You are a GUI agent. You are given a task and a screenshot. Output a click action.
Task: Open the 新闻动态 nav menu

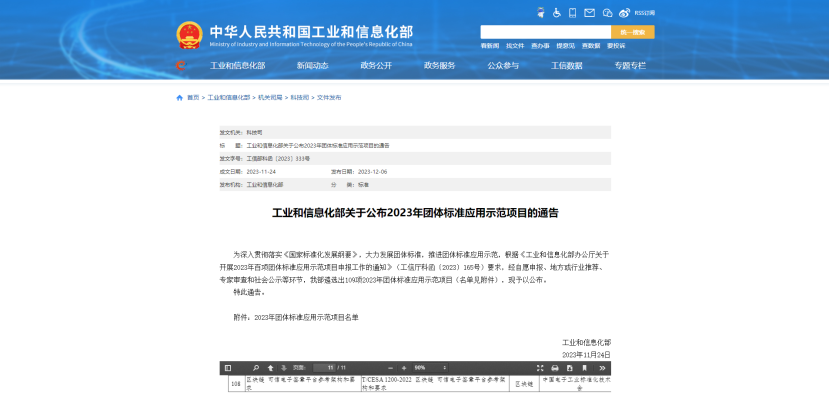(312, 66)
